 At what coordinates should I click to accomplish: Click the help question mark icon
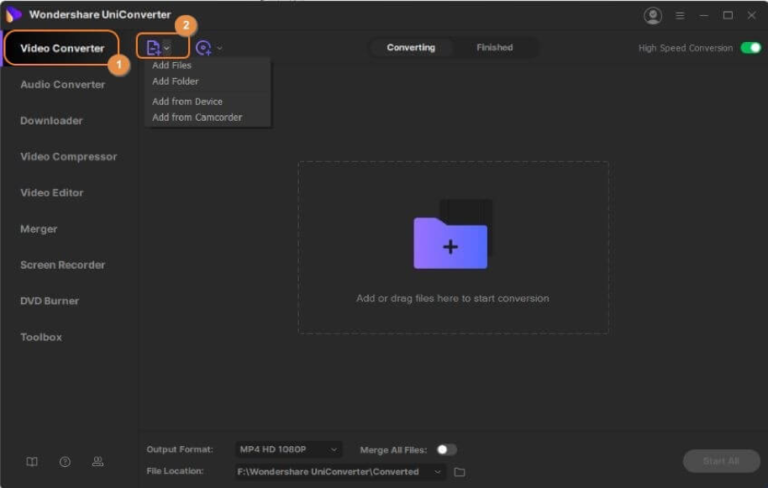65,462
